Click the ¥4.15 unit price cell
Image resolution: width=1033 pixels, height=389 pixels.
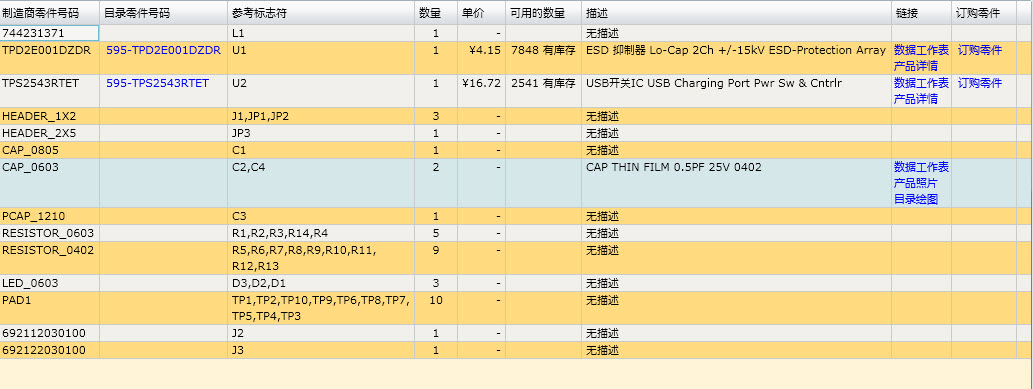482,58
